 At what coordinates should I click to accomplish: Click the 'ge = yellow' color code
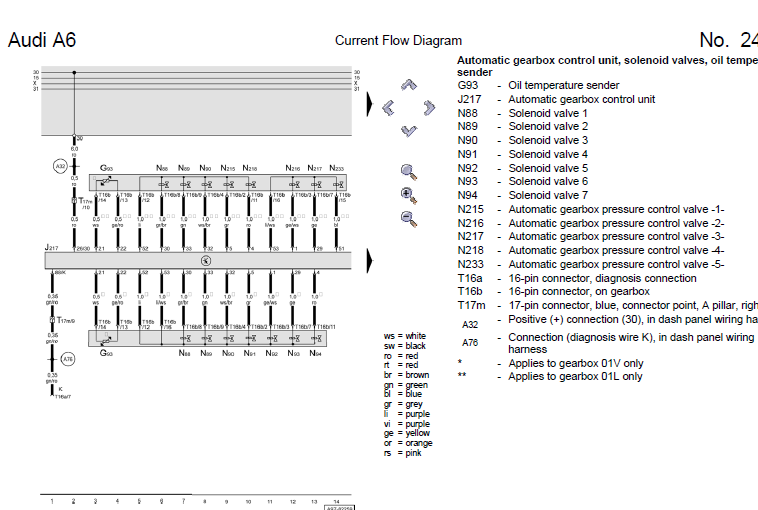[x=407, y=434]
